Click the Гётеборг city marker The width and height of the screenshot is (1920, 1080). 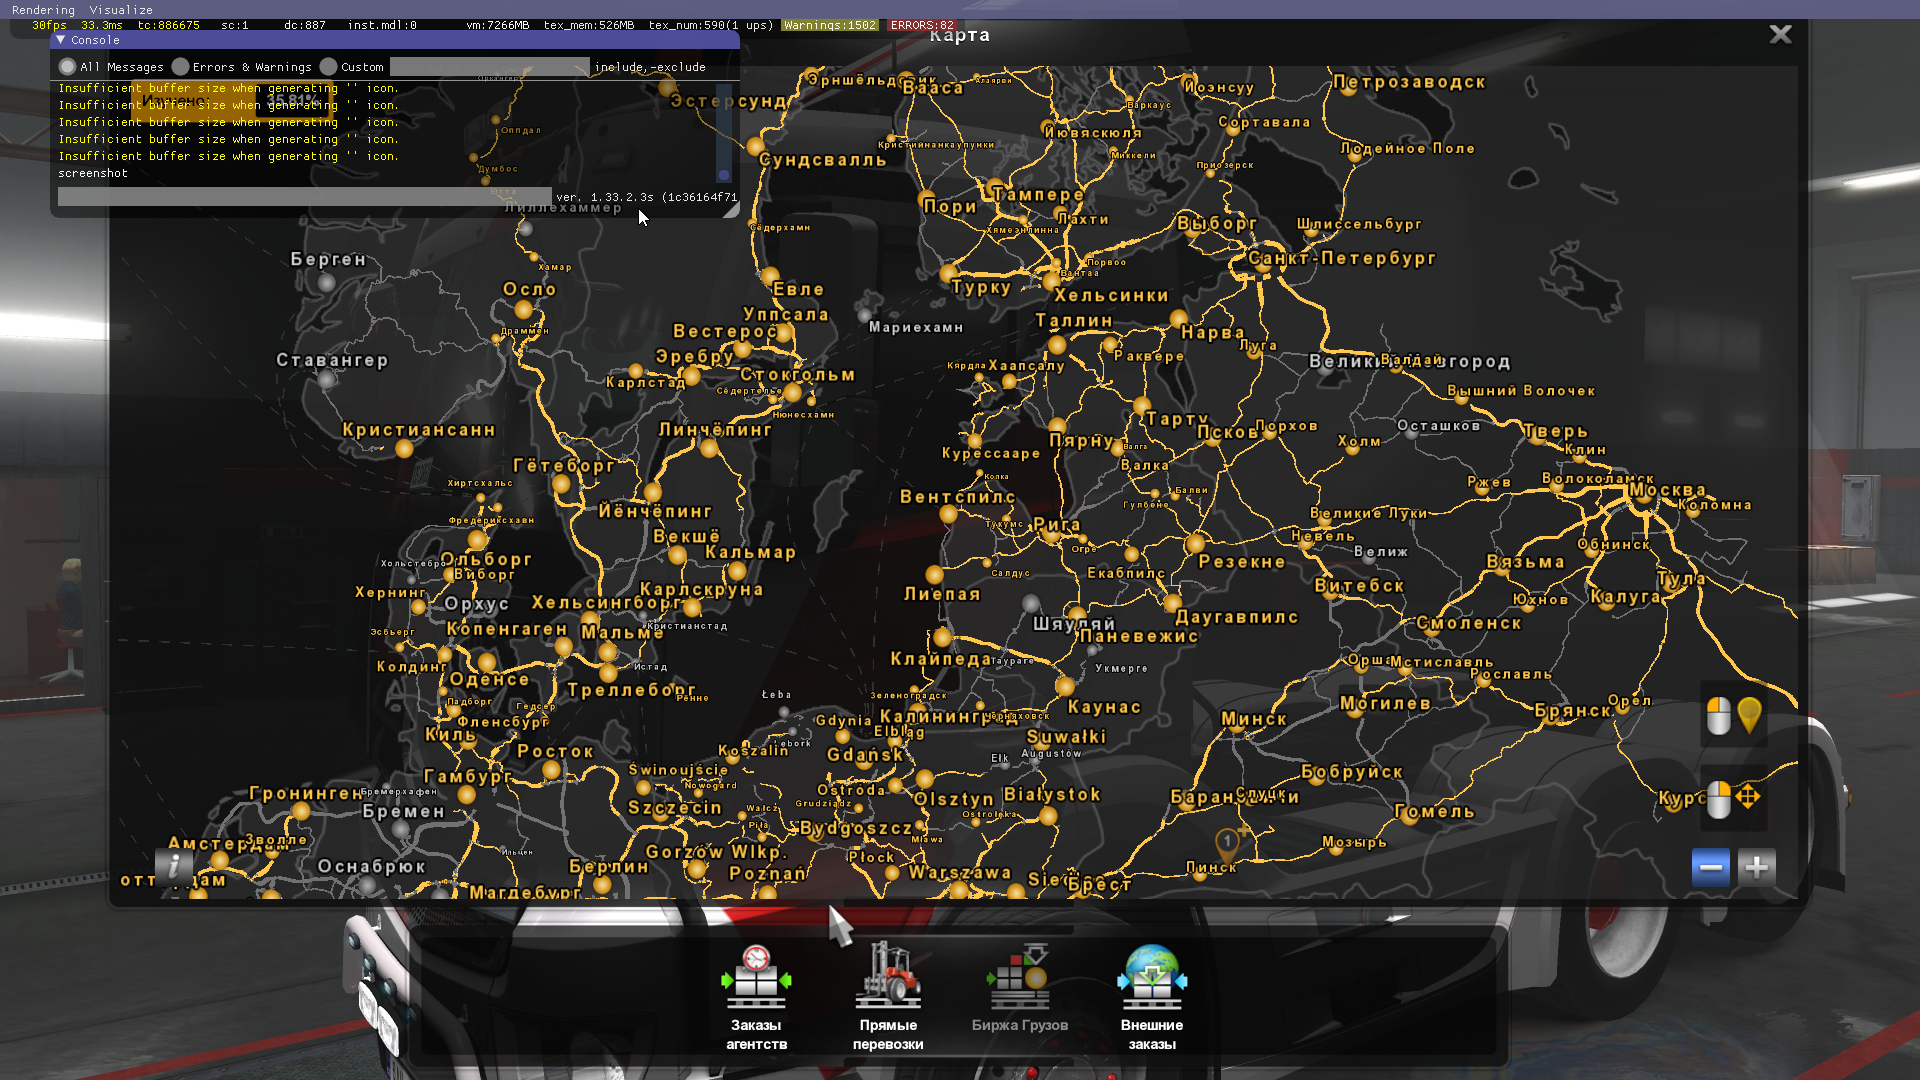[561, 485]
